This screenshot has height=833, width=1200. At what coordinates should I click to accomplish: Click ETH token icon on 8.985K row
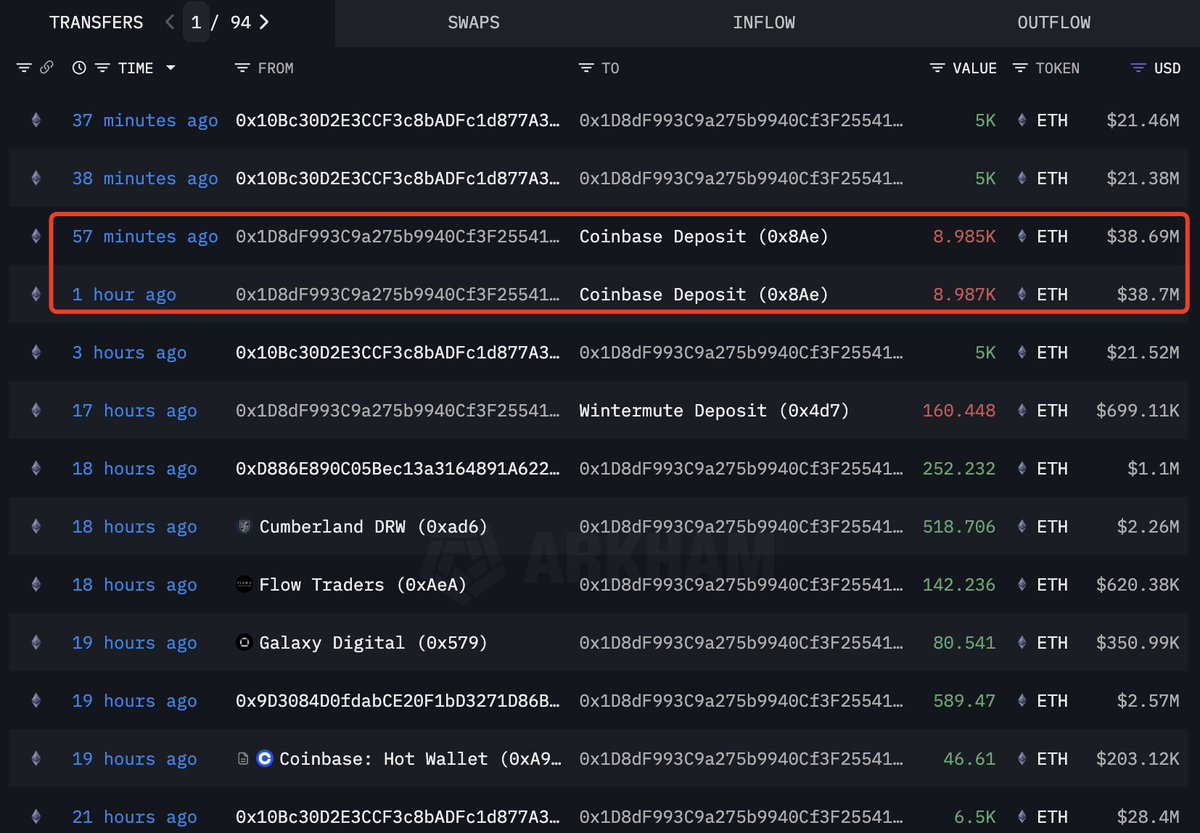point(1022,236)
